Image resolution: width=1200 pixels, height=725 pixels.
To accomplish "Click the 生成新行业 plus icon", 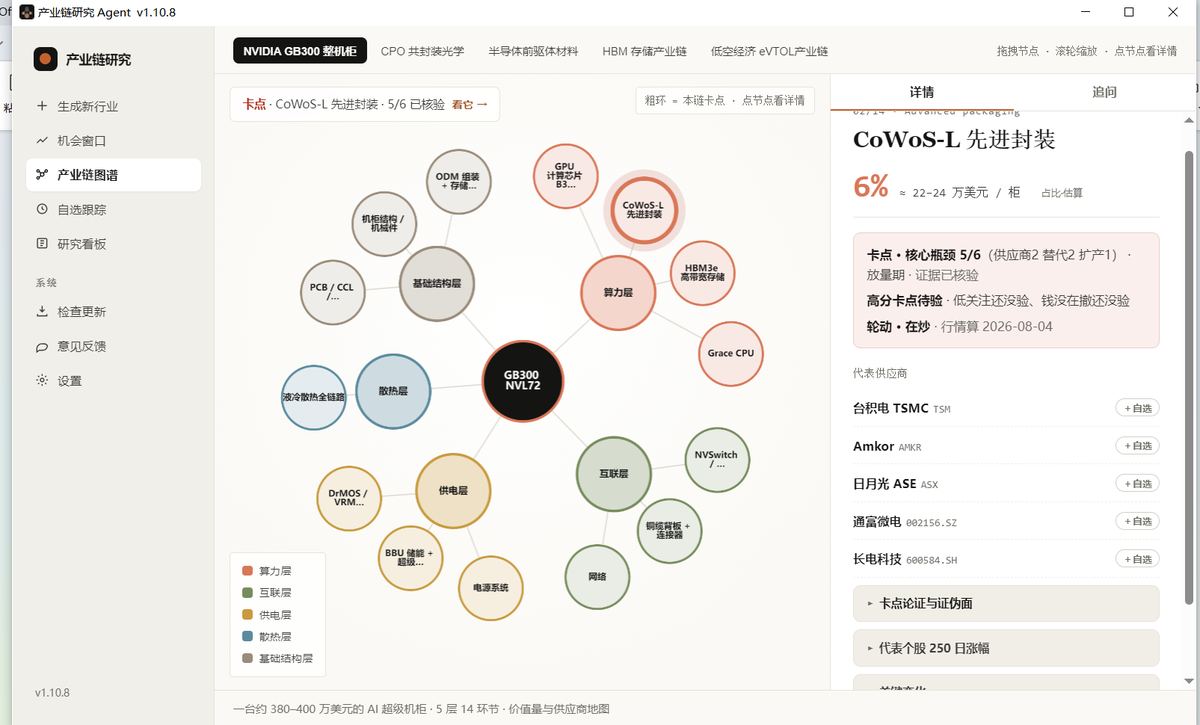I will point(41,106).
